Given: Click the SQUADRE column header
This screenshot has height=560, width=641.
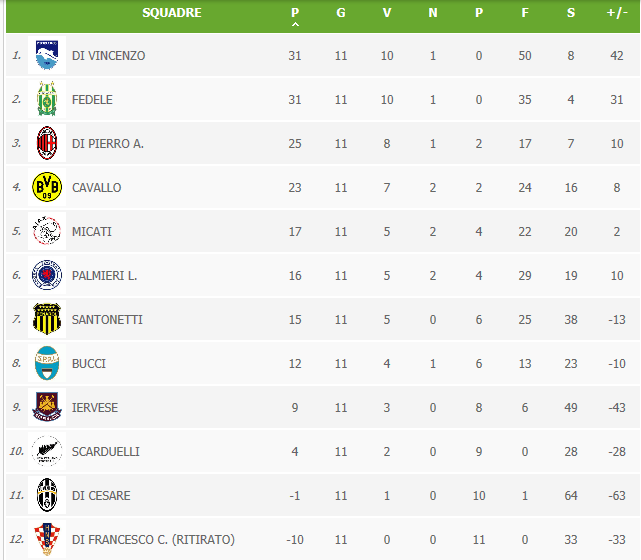Looking at the screenshot, I should click(172, 13).
